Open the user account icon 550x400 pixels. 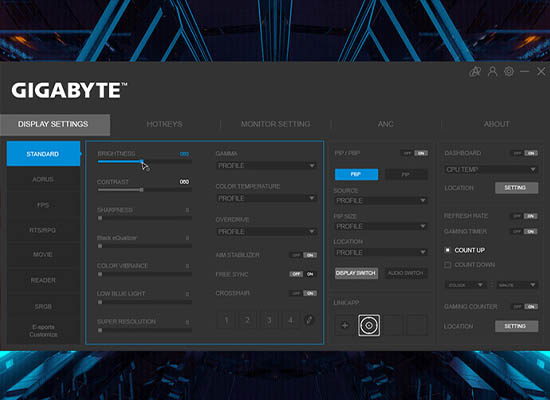(492, 72)
